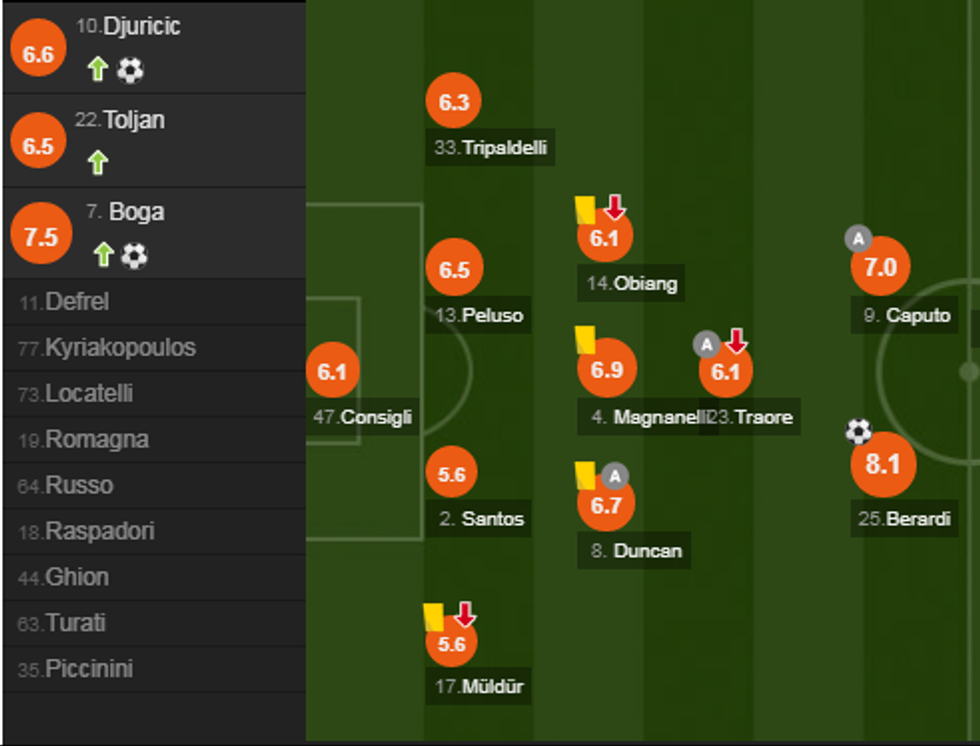The width and height of the screenshot is (980, 746).
Task: Select Peluso's 6.5 rating circle
Action: coord(454,270)
